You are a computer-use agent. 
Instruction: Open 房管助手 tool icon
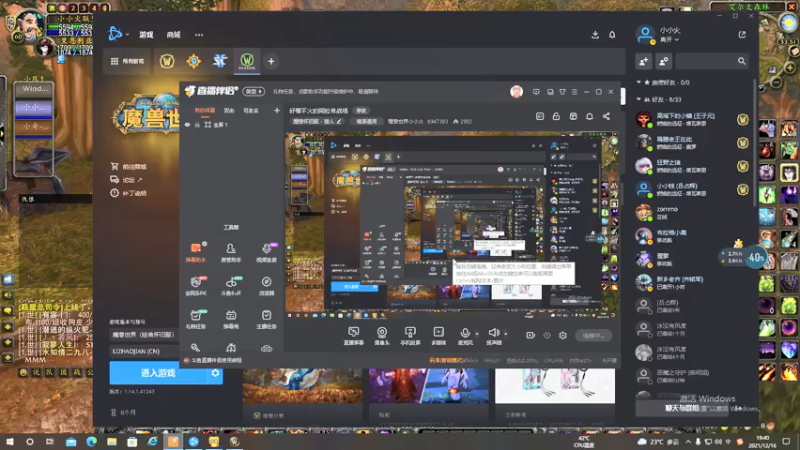click(231, 252)
